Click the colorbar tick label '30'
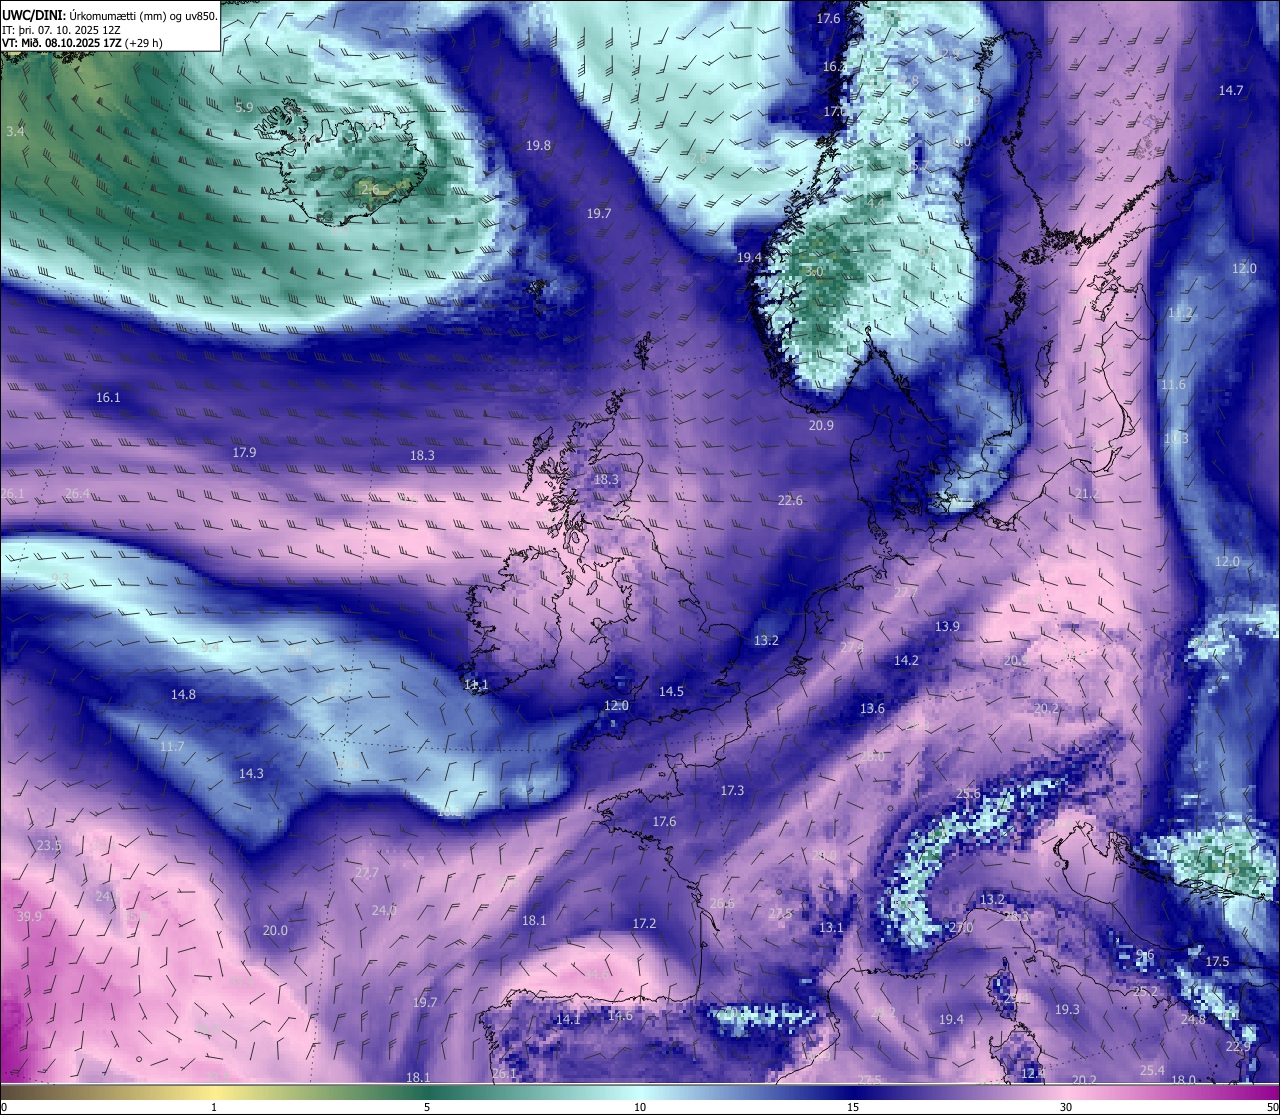The image size is (1280, 1115). (x=1066, y=1107)
